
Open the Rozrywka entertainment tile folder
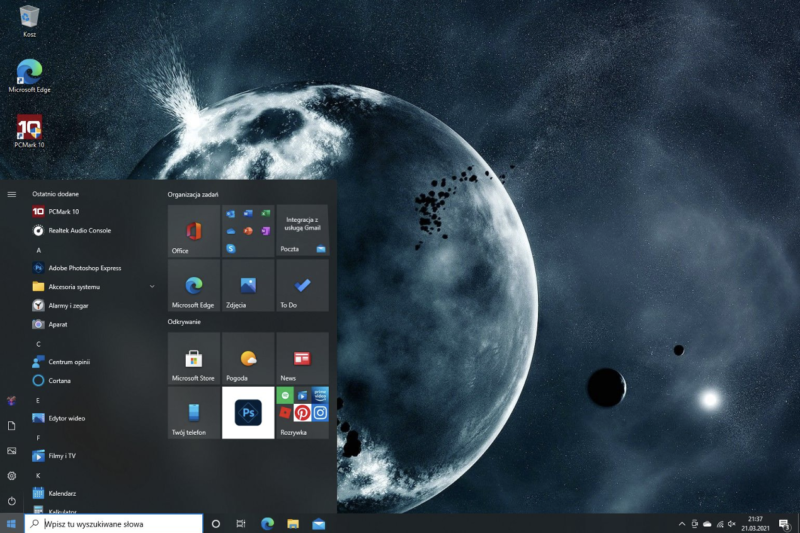pos(302,413)
